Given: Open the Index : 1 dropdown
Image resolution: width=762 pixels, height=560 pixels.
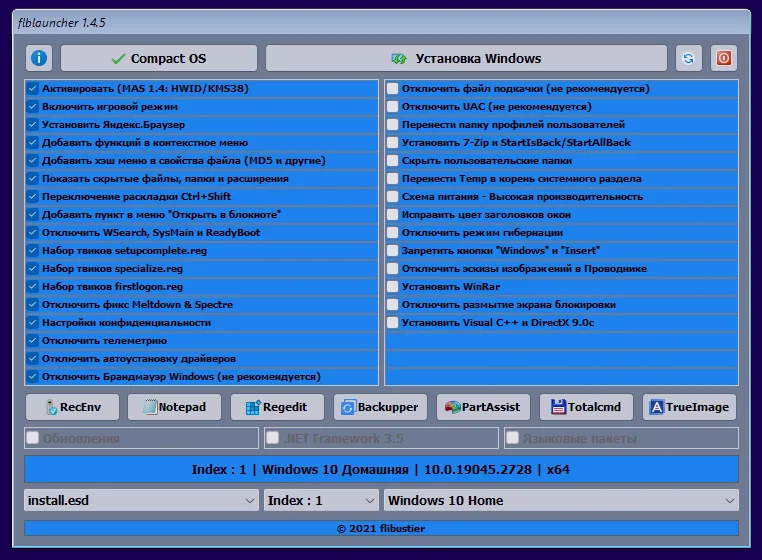Looking at the screenshot, I should (321, 500).
